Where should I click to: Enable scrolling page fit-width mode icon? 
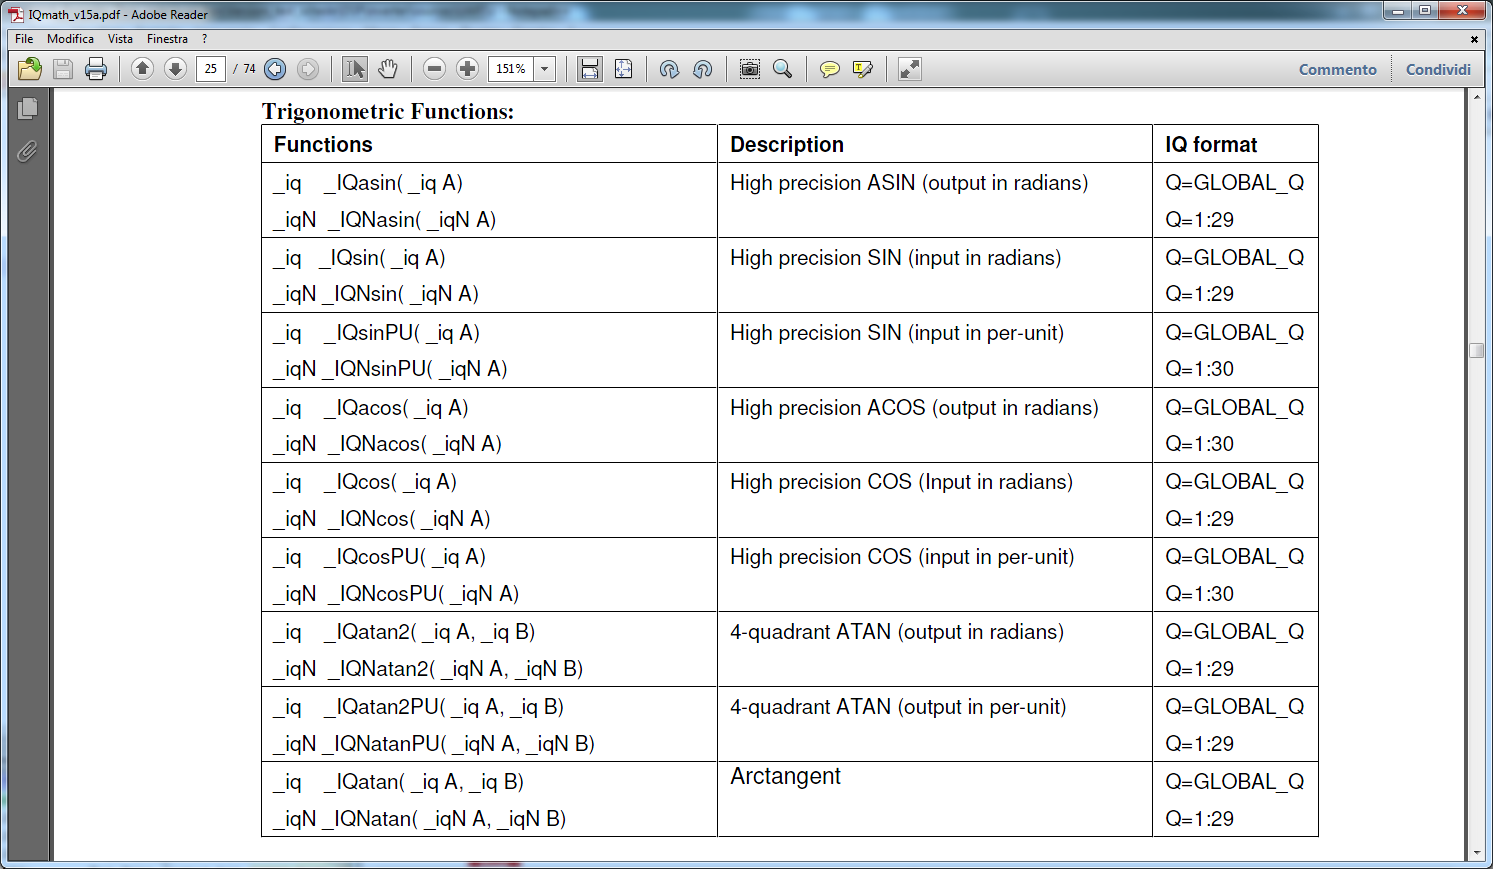point(590,69)
